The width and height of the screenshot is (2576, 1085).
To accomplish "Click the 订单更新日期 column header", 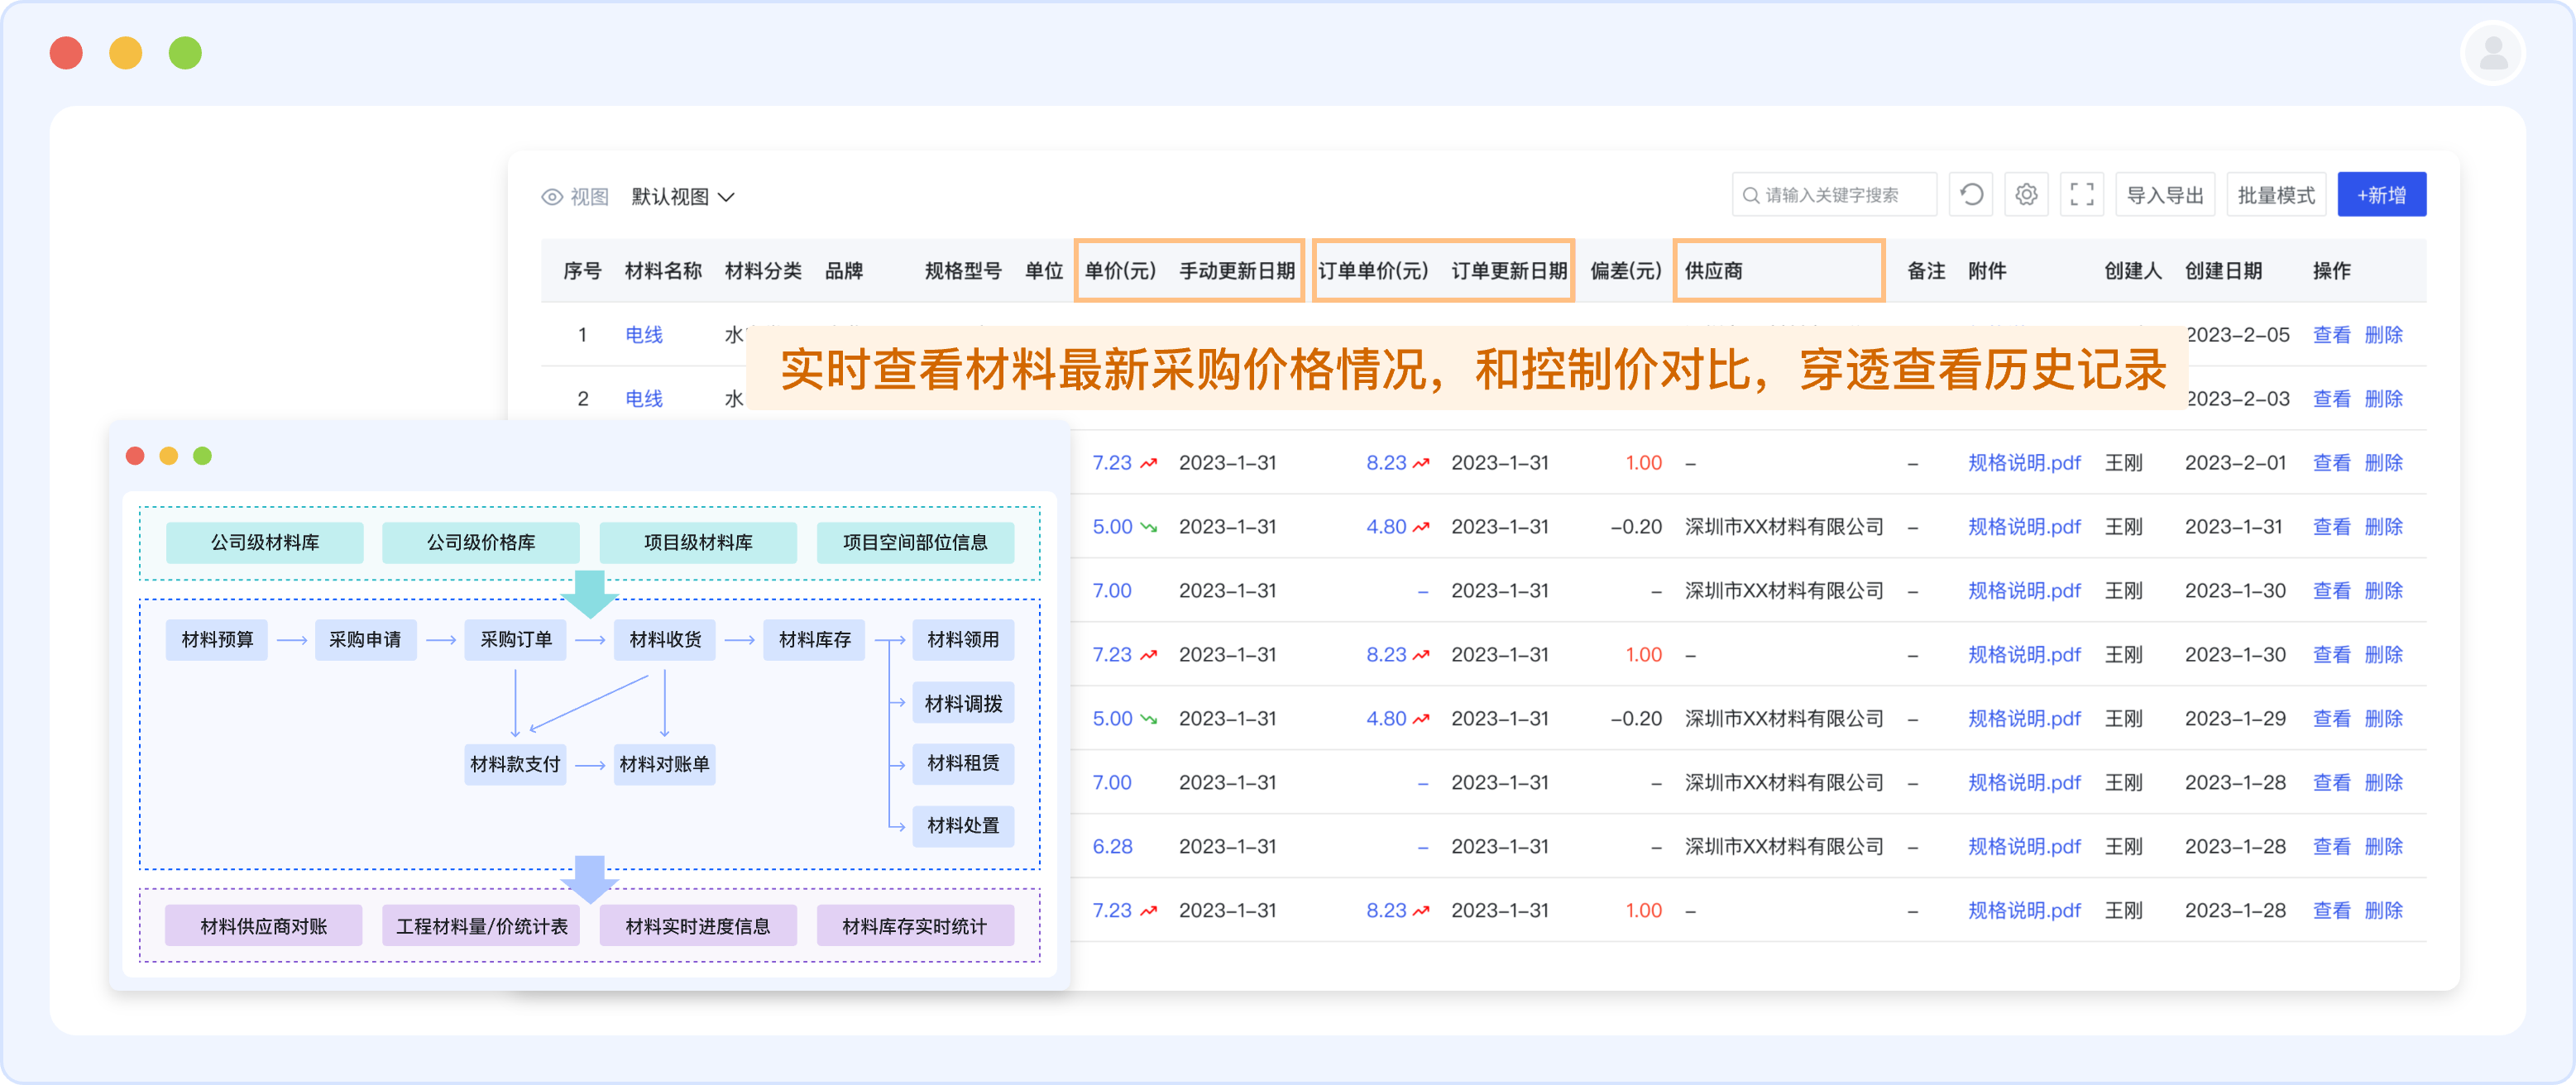I will (1509, 271).
